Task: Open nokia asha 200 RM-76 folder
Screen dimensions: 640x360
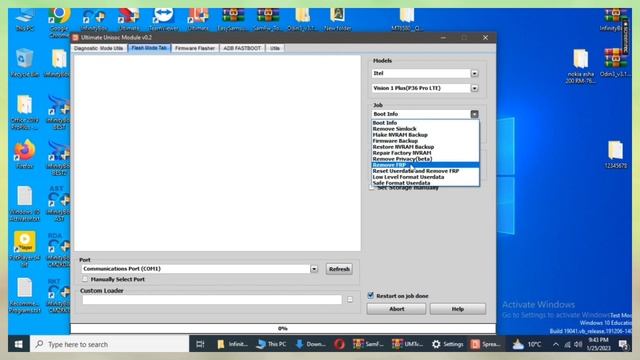Action: click(580, 66)
